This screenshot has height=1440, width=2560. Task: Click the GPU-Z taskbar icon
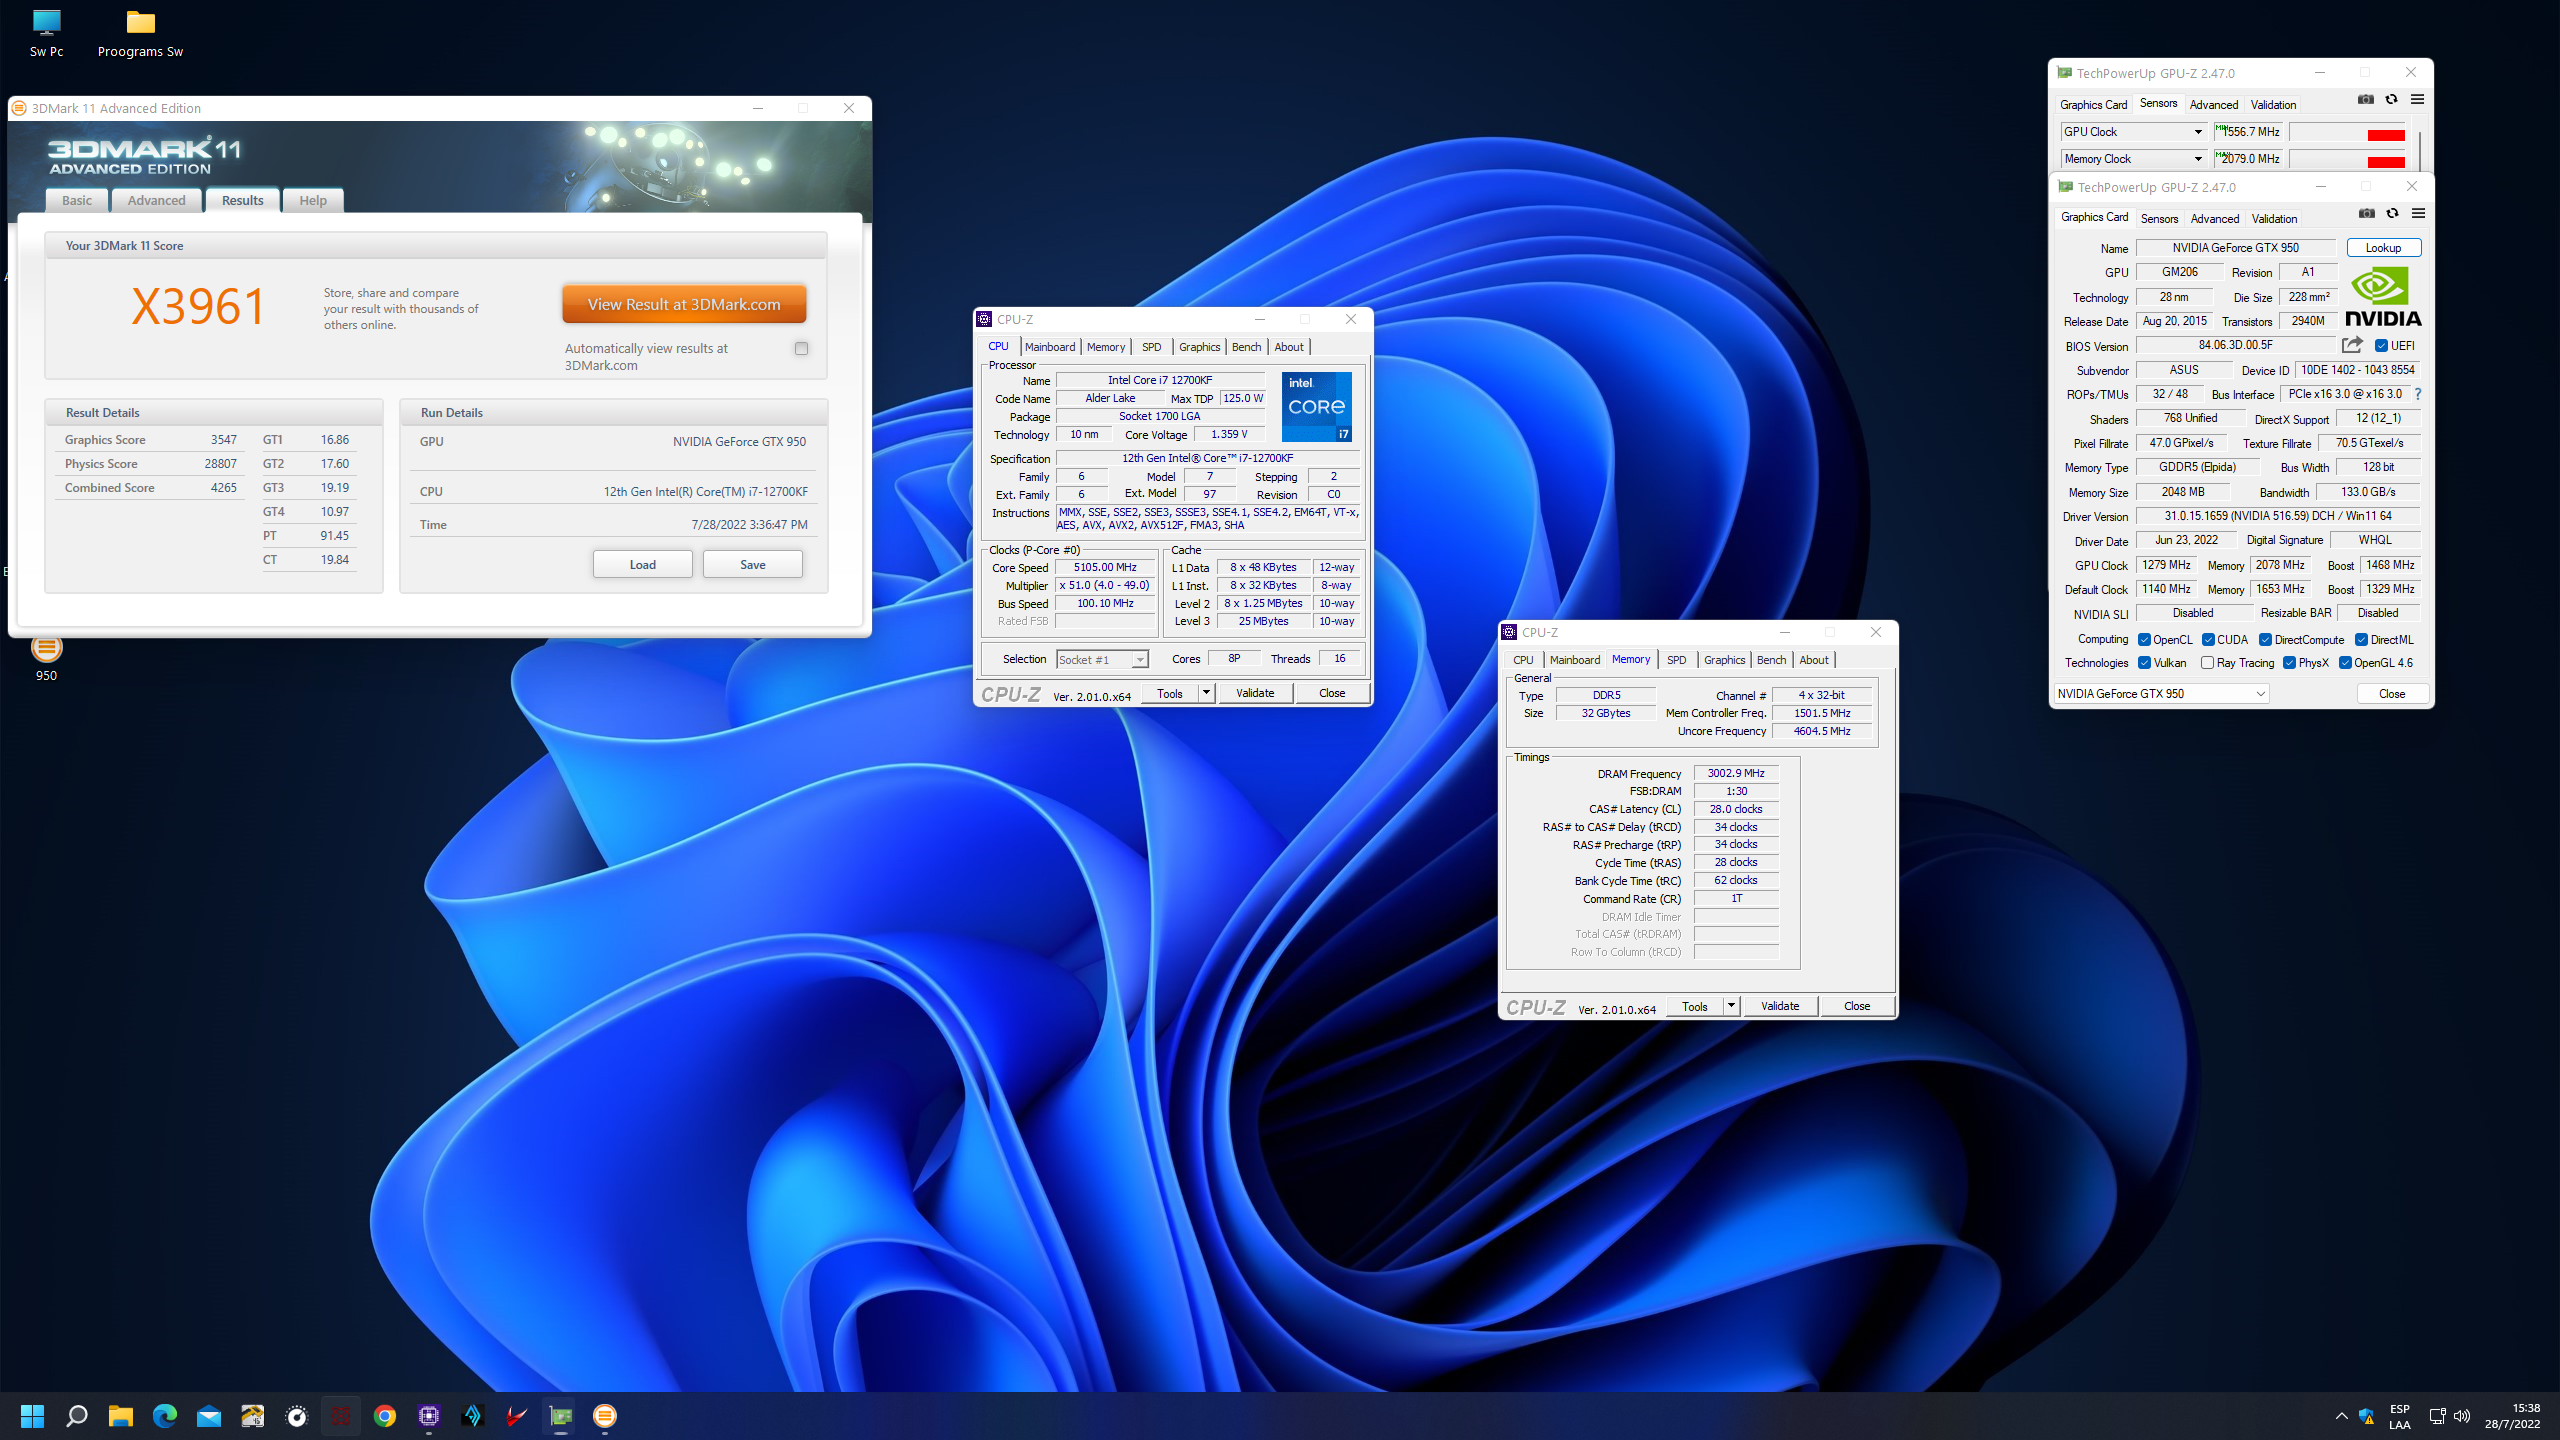(x=561, y=1416)
